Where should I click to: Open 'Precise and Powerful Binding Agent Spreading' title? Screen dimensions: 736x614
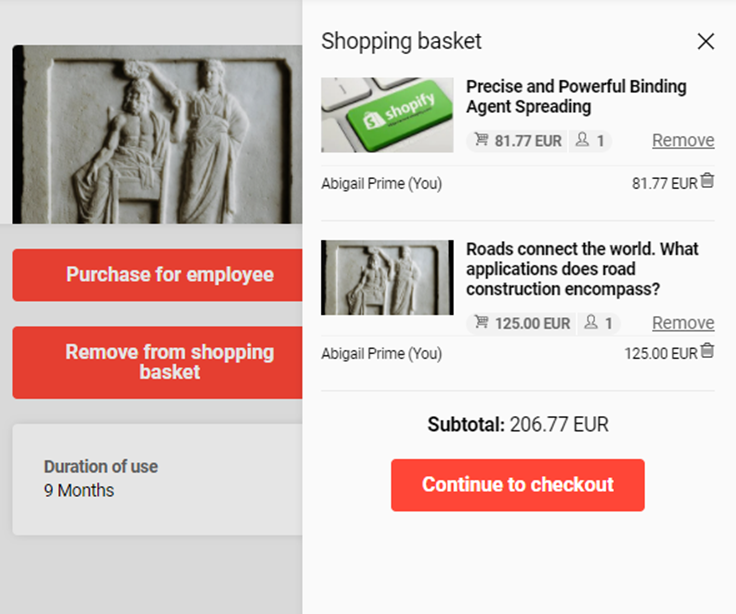point(576,96)
